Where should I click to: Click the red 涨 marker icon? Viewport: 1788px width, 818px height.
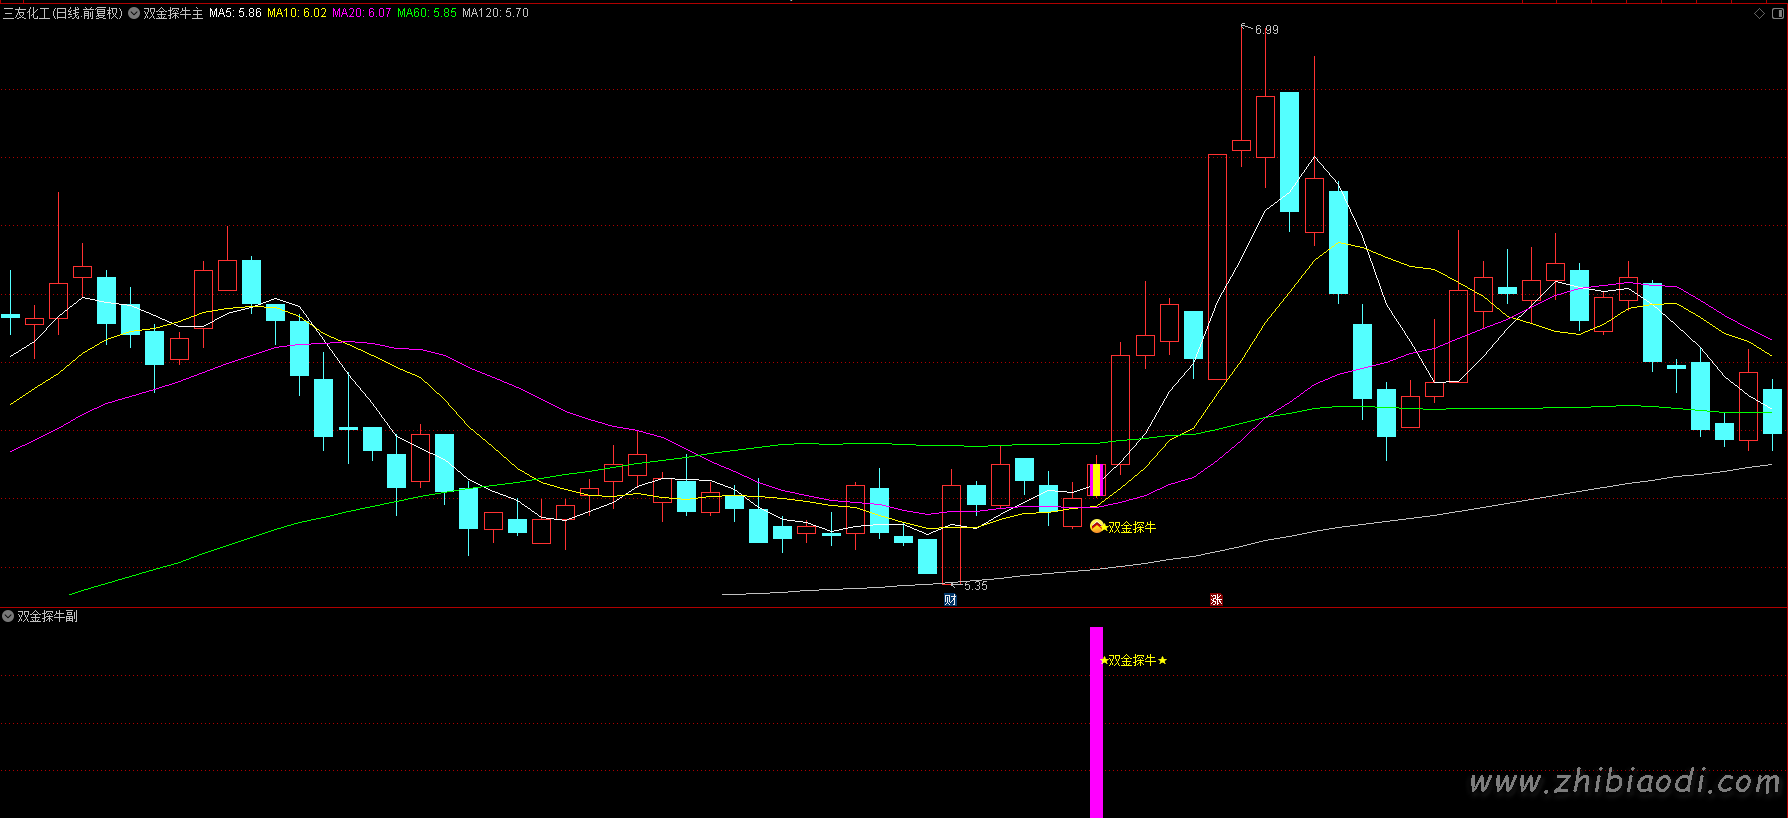pos(1216,600)
